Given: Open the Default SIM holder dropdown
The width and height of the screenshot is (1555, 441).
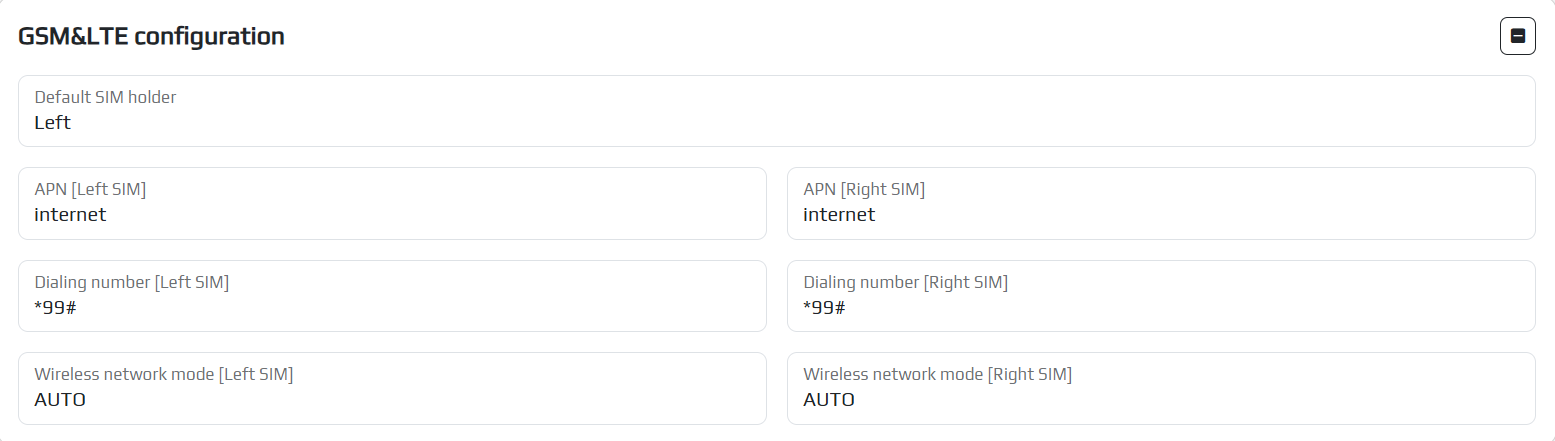Looking at the screenshot, I should tap(776, 111).
